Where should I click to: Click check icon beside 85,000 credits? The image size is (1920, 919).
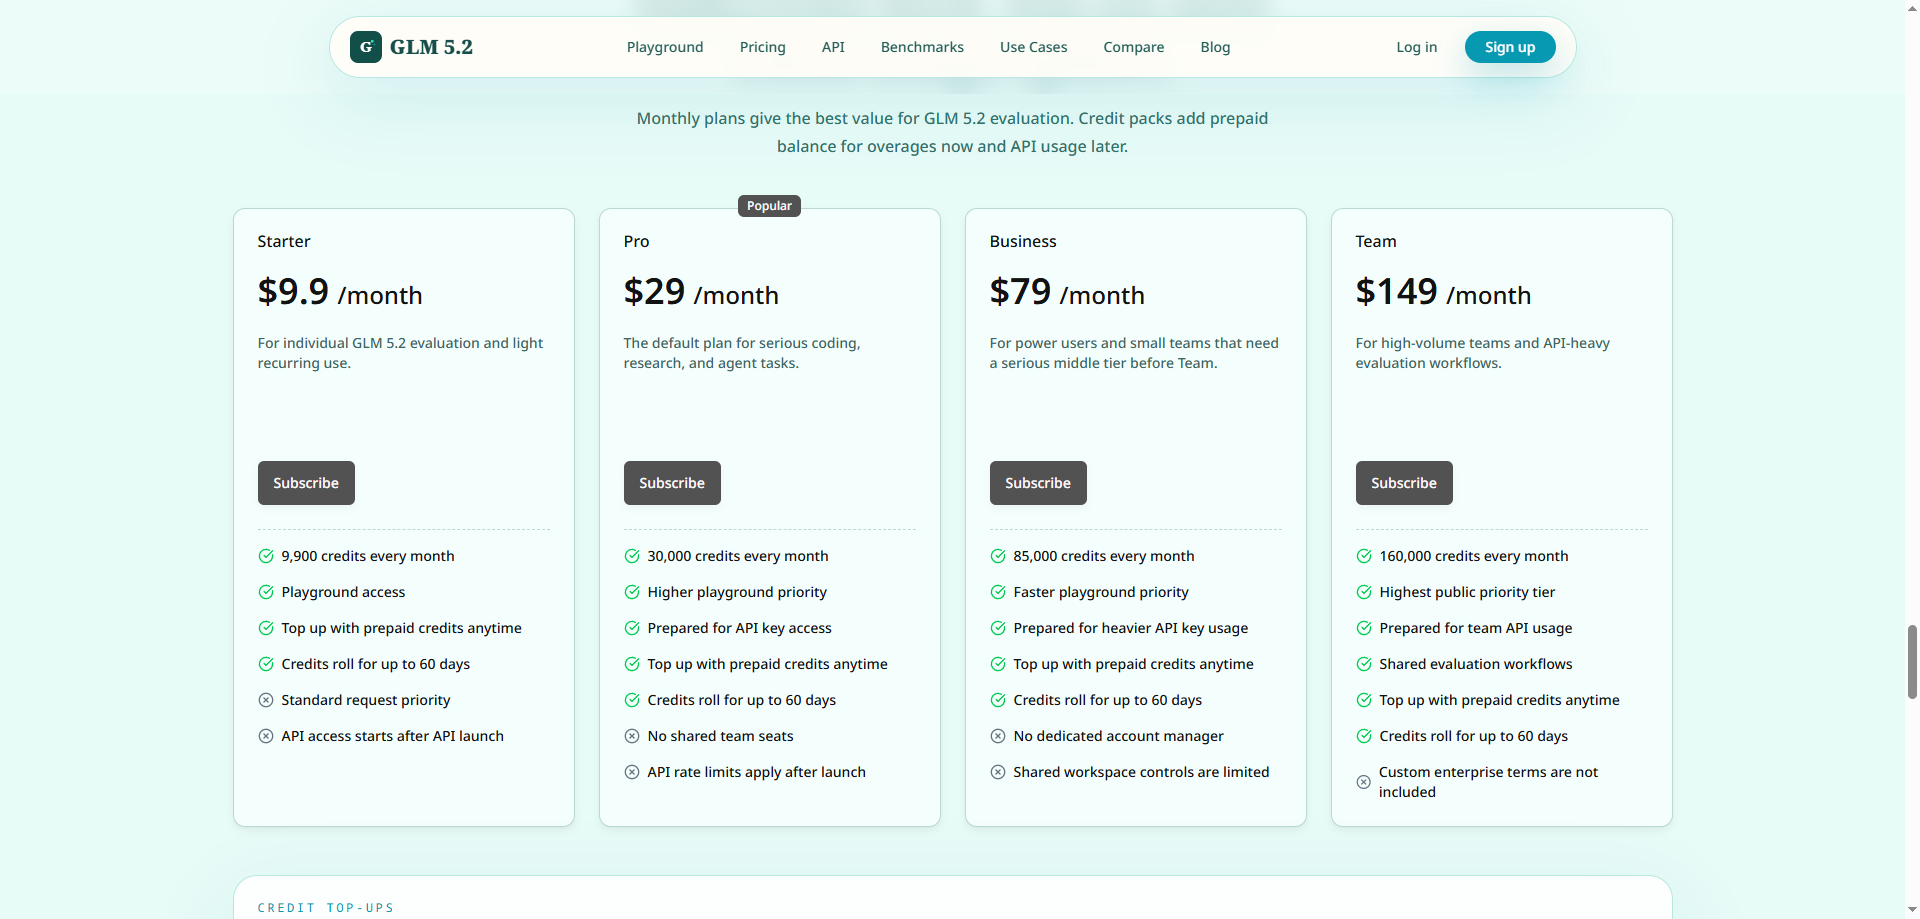[998, 556]
